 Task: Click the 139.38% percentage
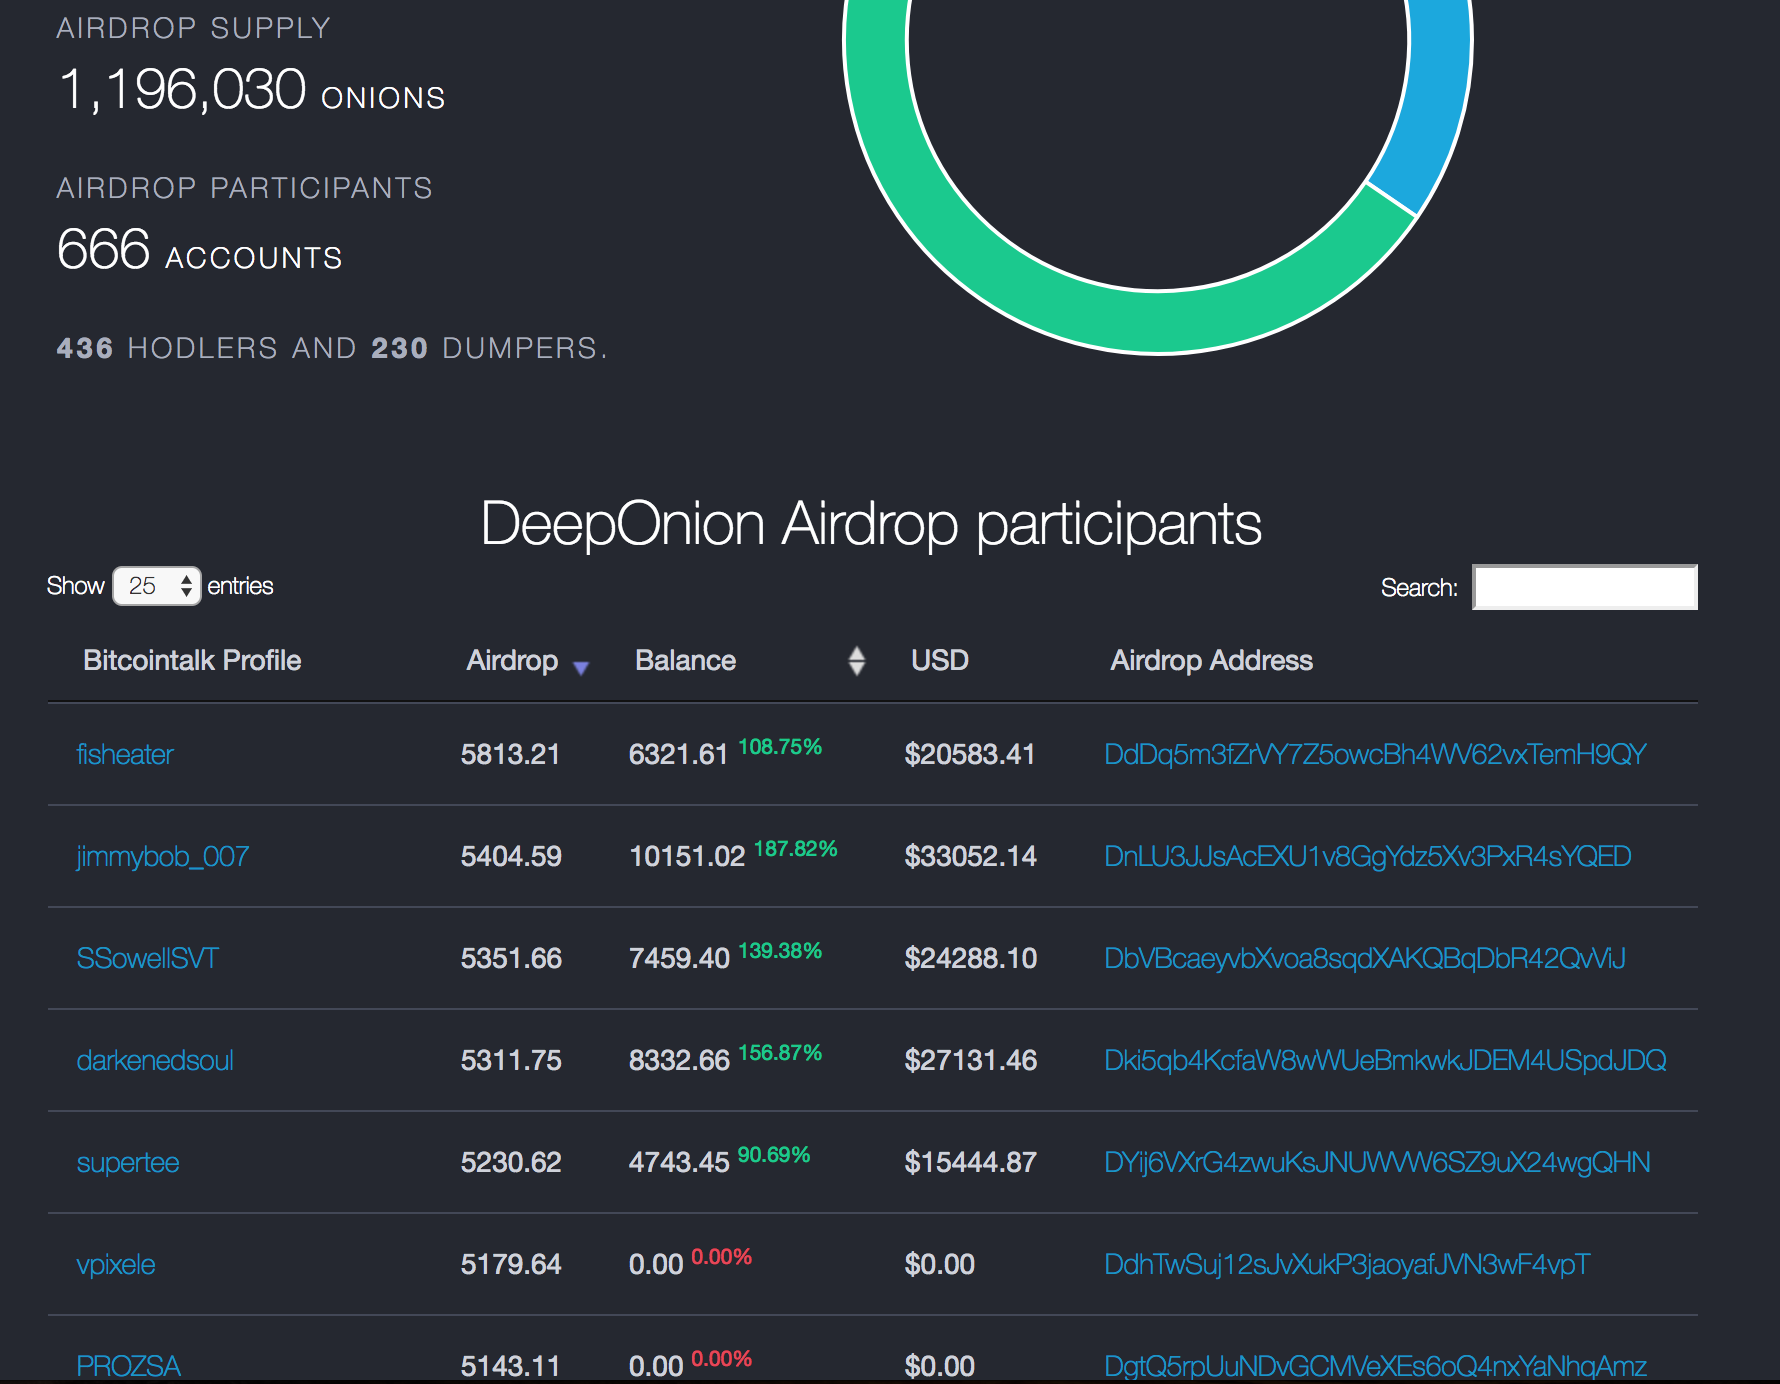point(780,951)
